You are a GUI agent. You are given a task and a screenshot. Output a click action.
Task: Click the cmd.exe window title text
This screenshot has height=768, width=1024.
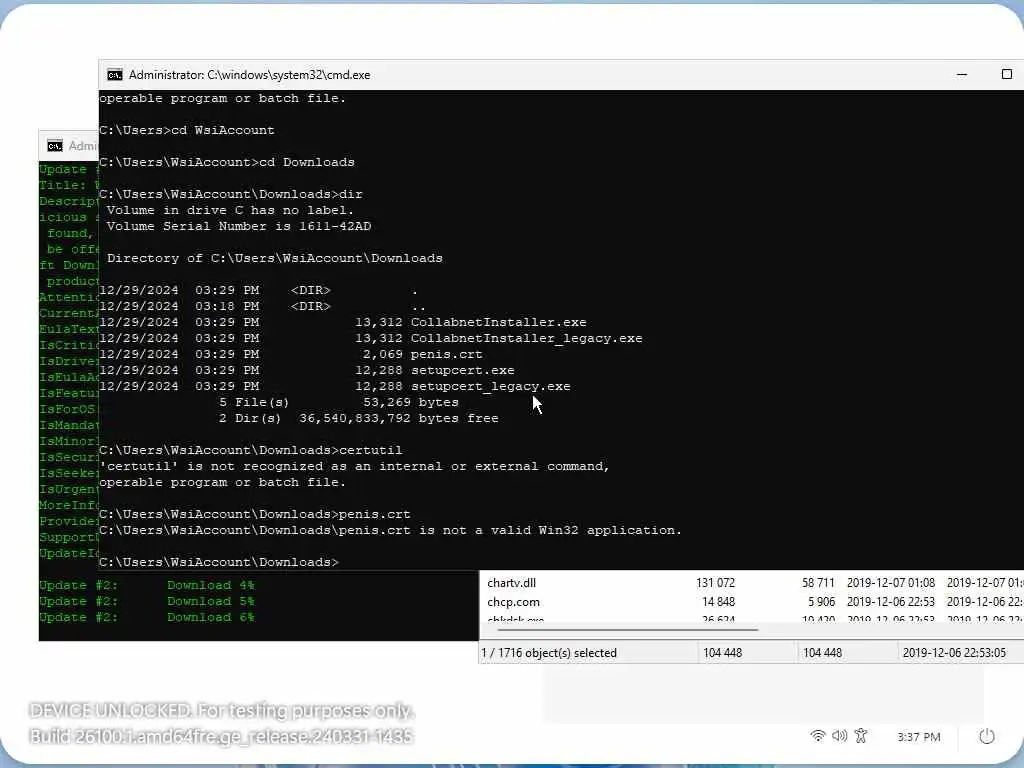(249, 75)
